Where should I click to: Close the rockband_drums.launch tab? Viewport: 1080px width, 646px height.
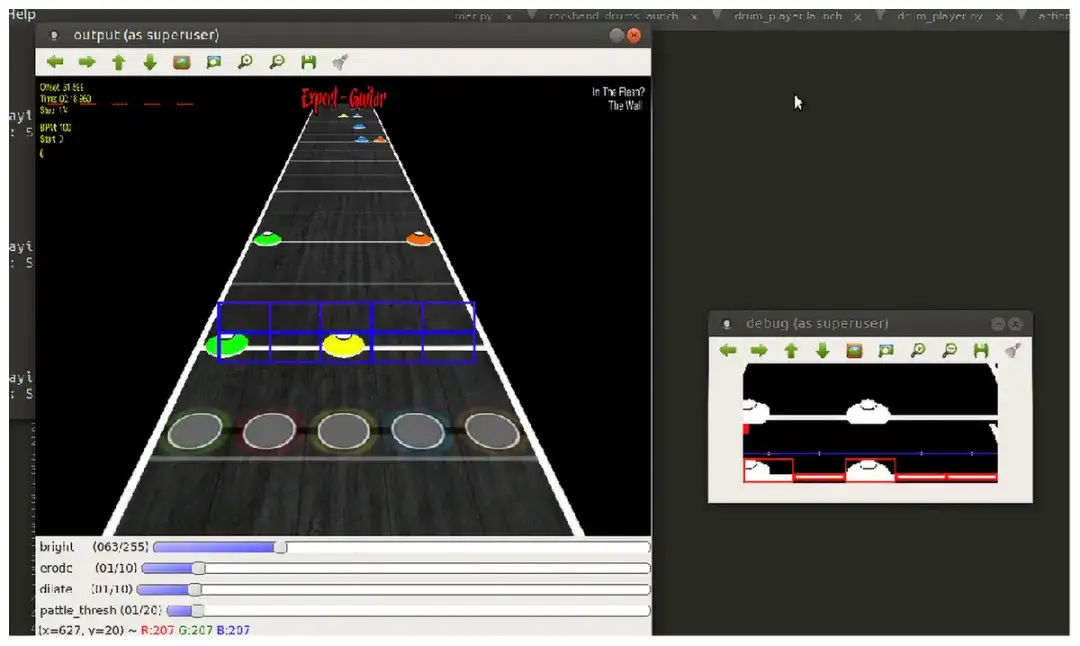point(694,17)
